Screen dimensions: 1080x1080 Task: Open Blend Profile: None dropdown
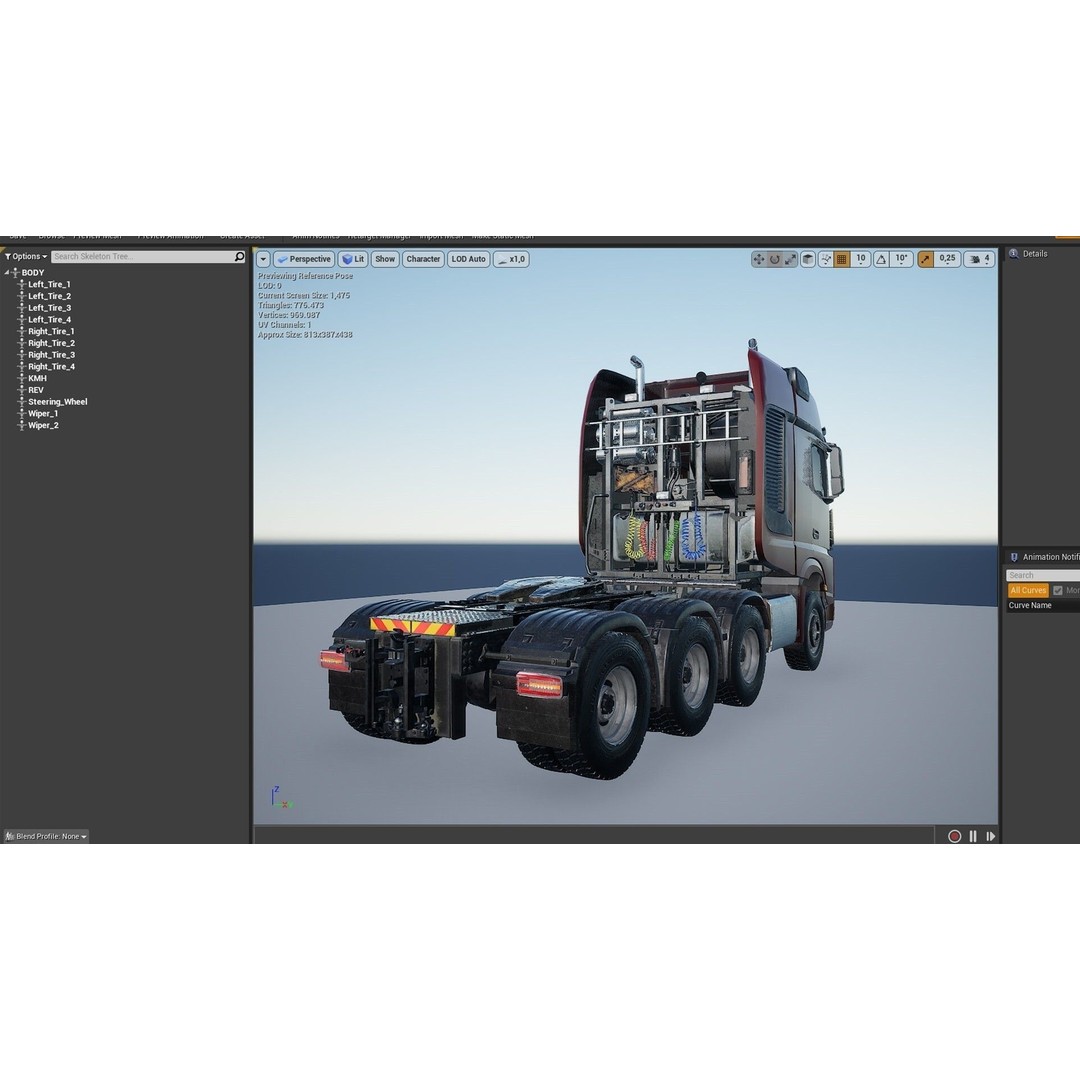(x=46, y=836)
